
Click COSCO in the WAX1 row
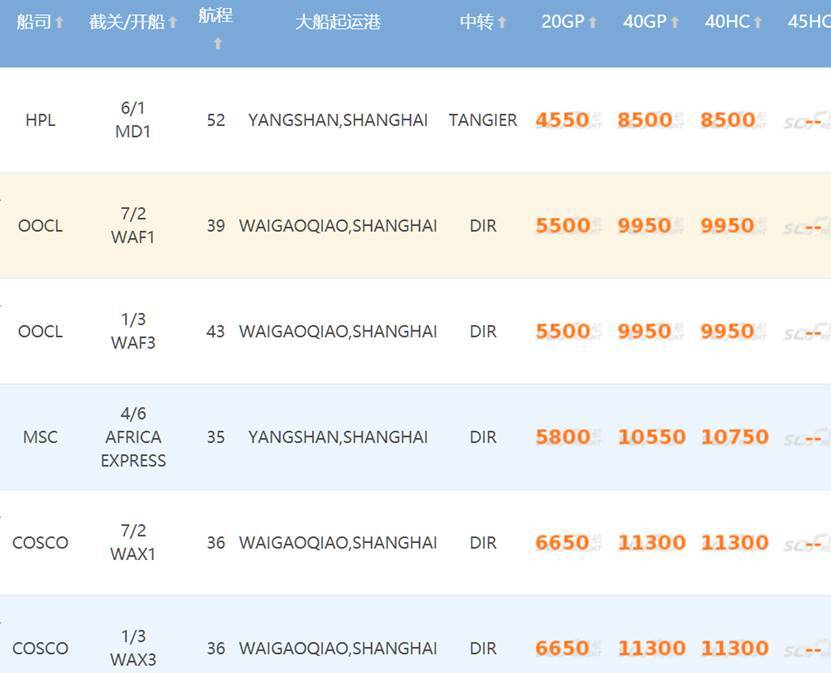tap(40, 543)
